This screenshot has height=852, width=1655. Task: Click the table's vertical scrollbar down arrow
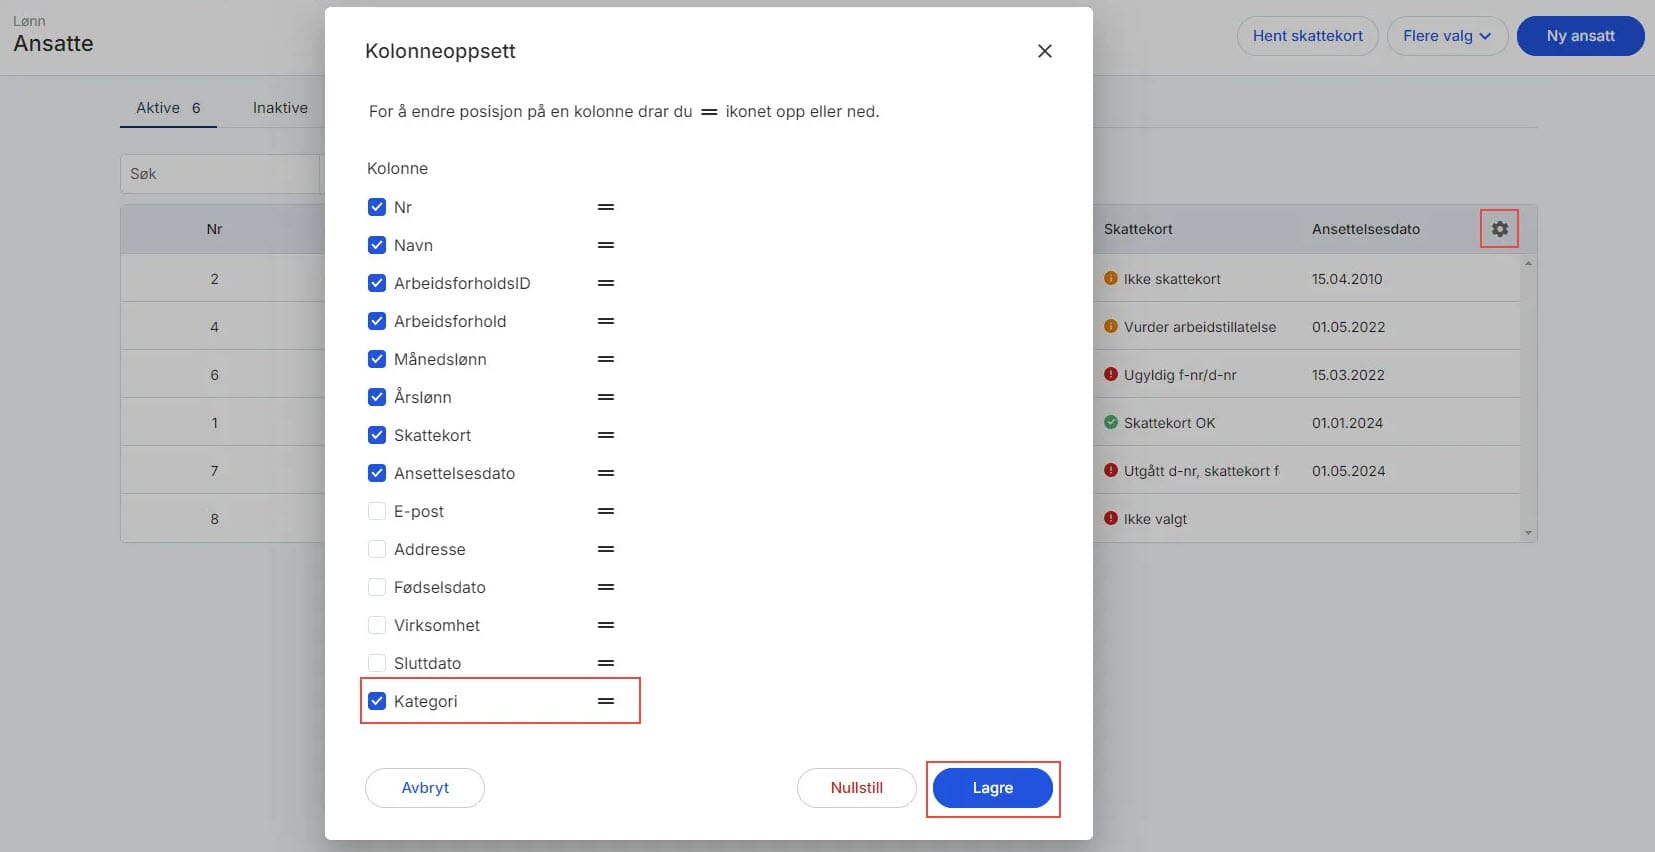1528,534
